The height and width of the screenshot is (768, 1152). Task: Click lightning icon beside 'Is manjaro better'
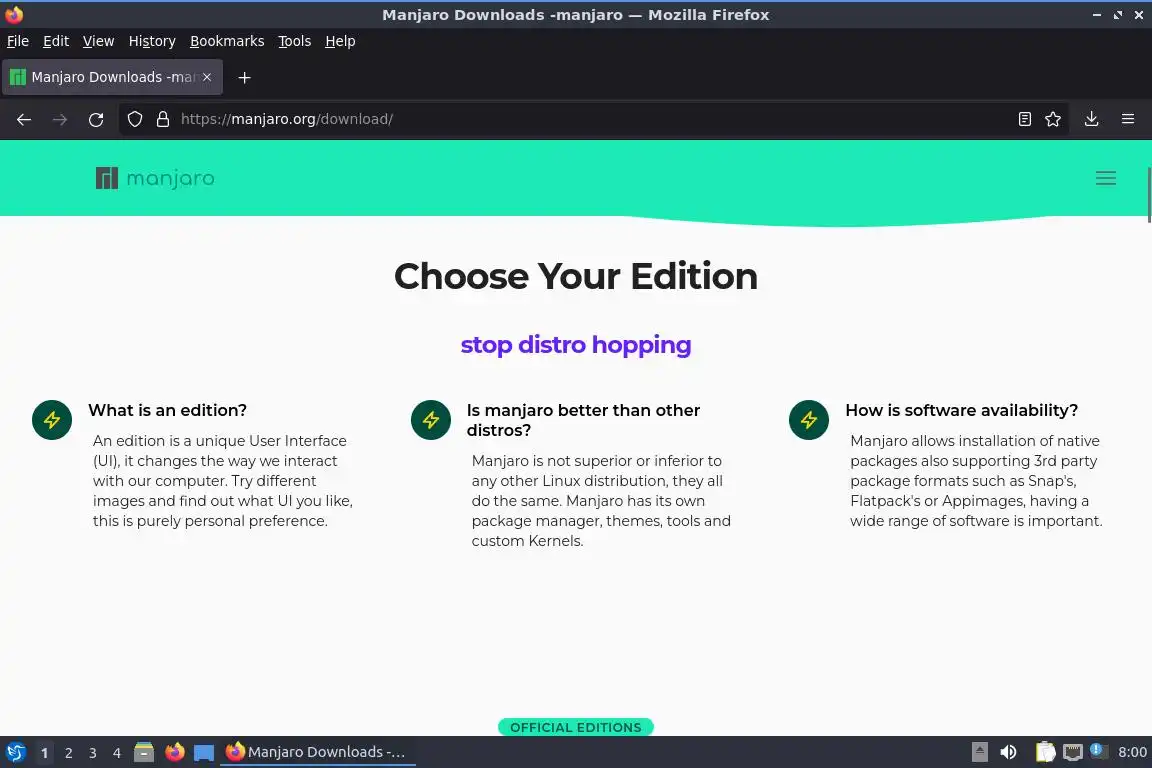431,420
